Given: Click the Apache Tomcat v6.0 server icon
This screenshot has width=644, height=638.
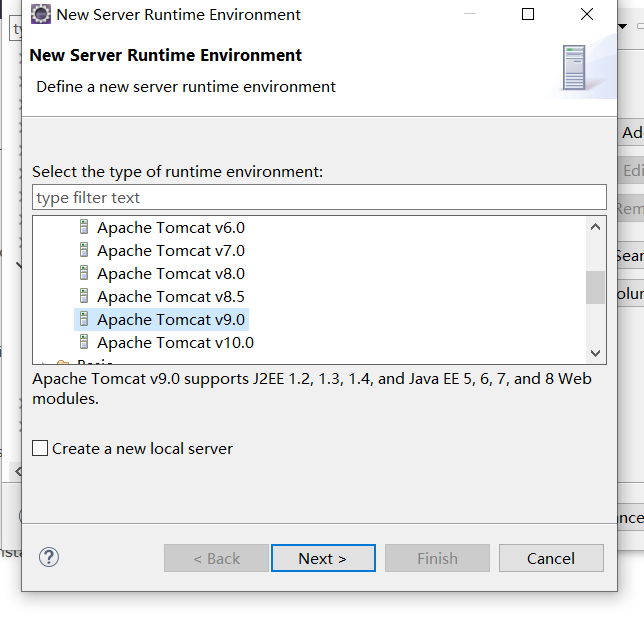Looking at the screenshot, I should [x=84, y=227].
